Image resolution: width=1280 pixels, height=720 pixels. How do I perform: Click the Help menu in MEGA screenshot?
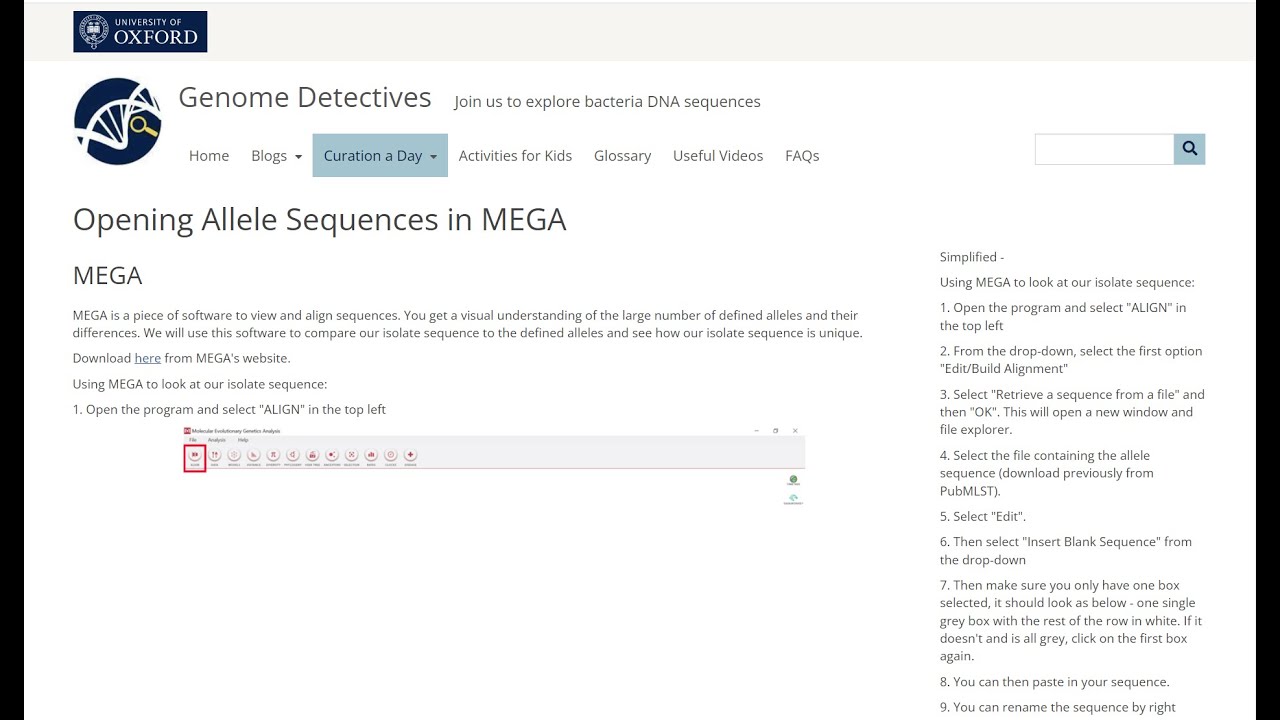(x=243, y=440)
